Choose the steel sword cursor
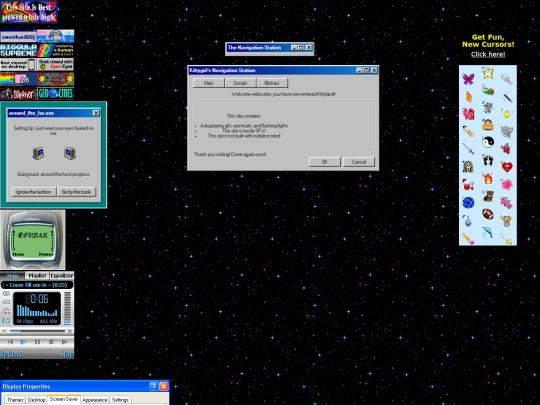Image resolution: width=540 pixels, height=405 pixels. pyautogui.click(x=468, y=149)
